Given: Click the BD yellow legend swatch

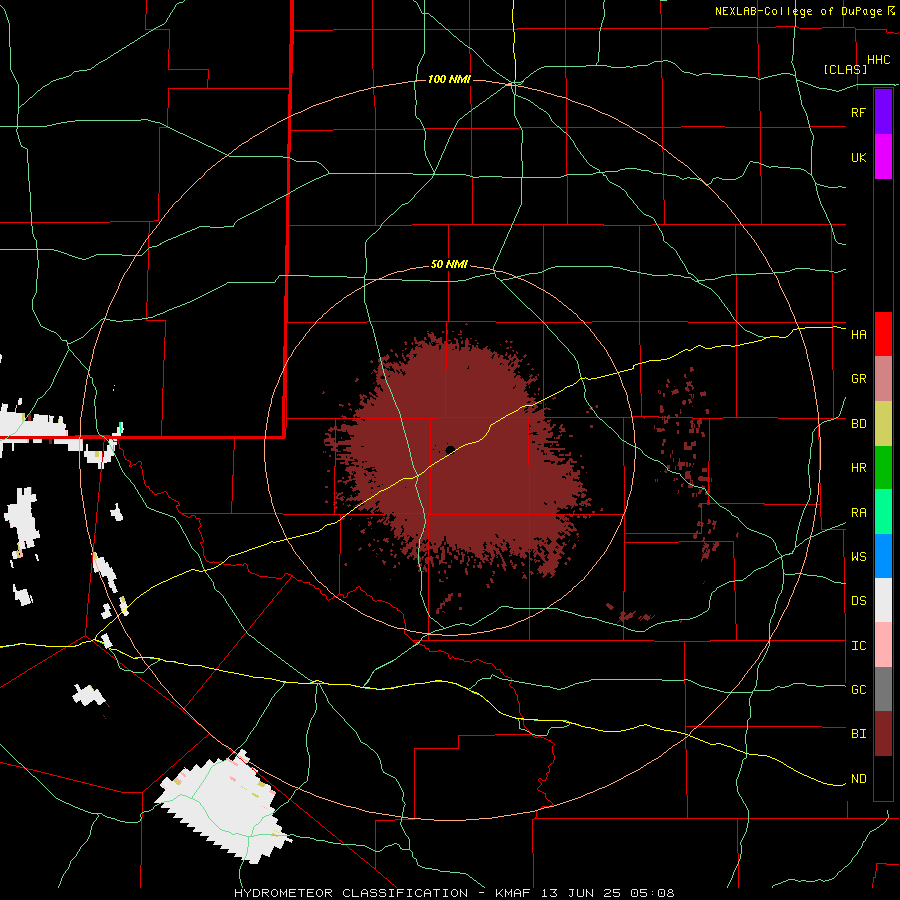Looking at the screenshot, I should [x=883, y=424].
